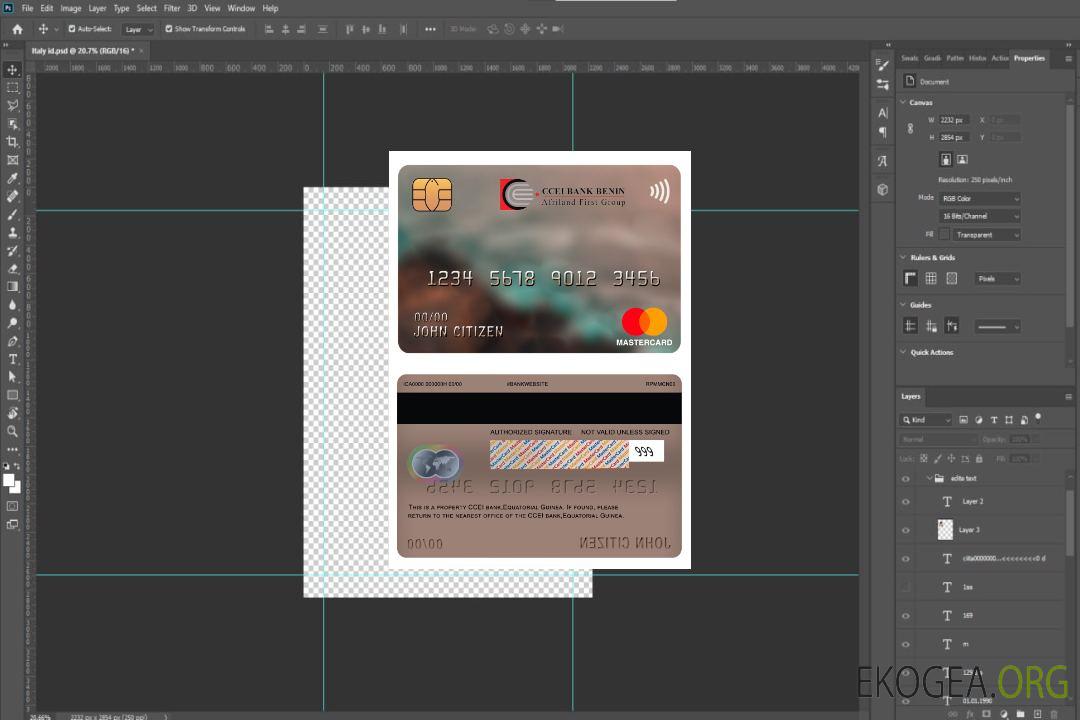Click the foreground color swatch
Image resolution: width=1080 pixels, height=720 pixels.
coord(9,480)
